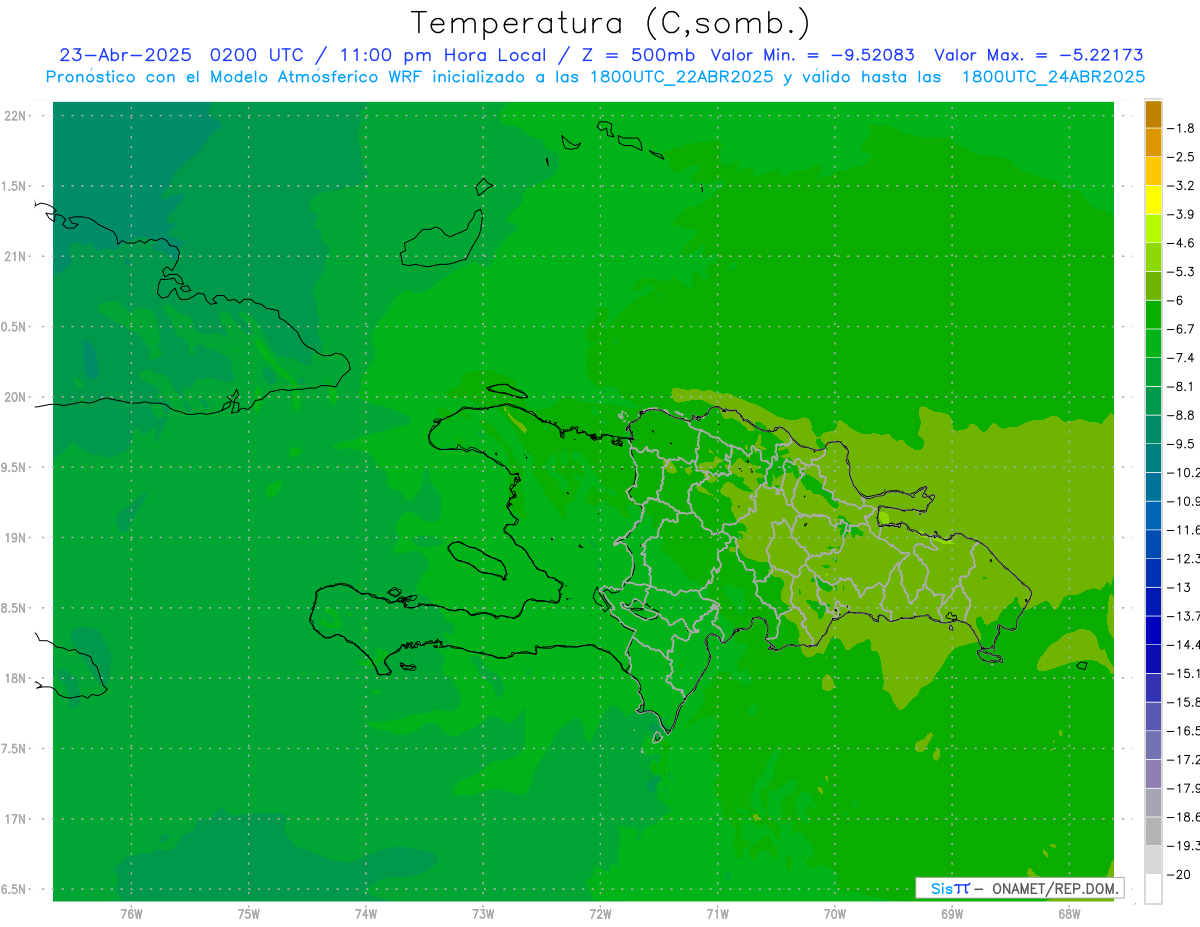This screenshot has width=1200, height=927.
Task: Click the "18N" latitude label
Action: (16, 678)
